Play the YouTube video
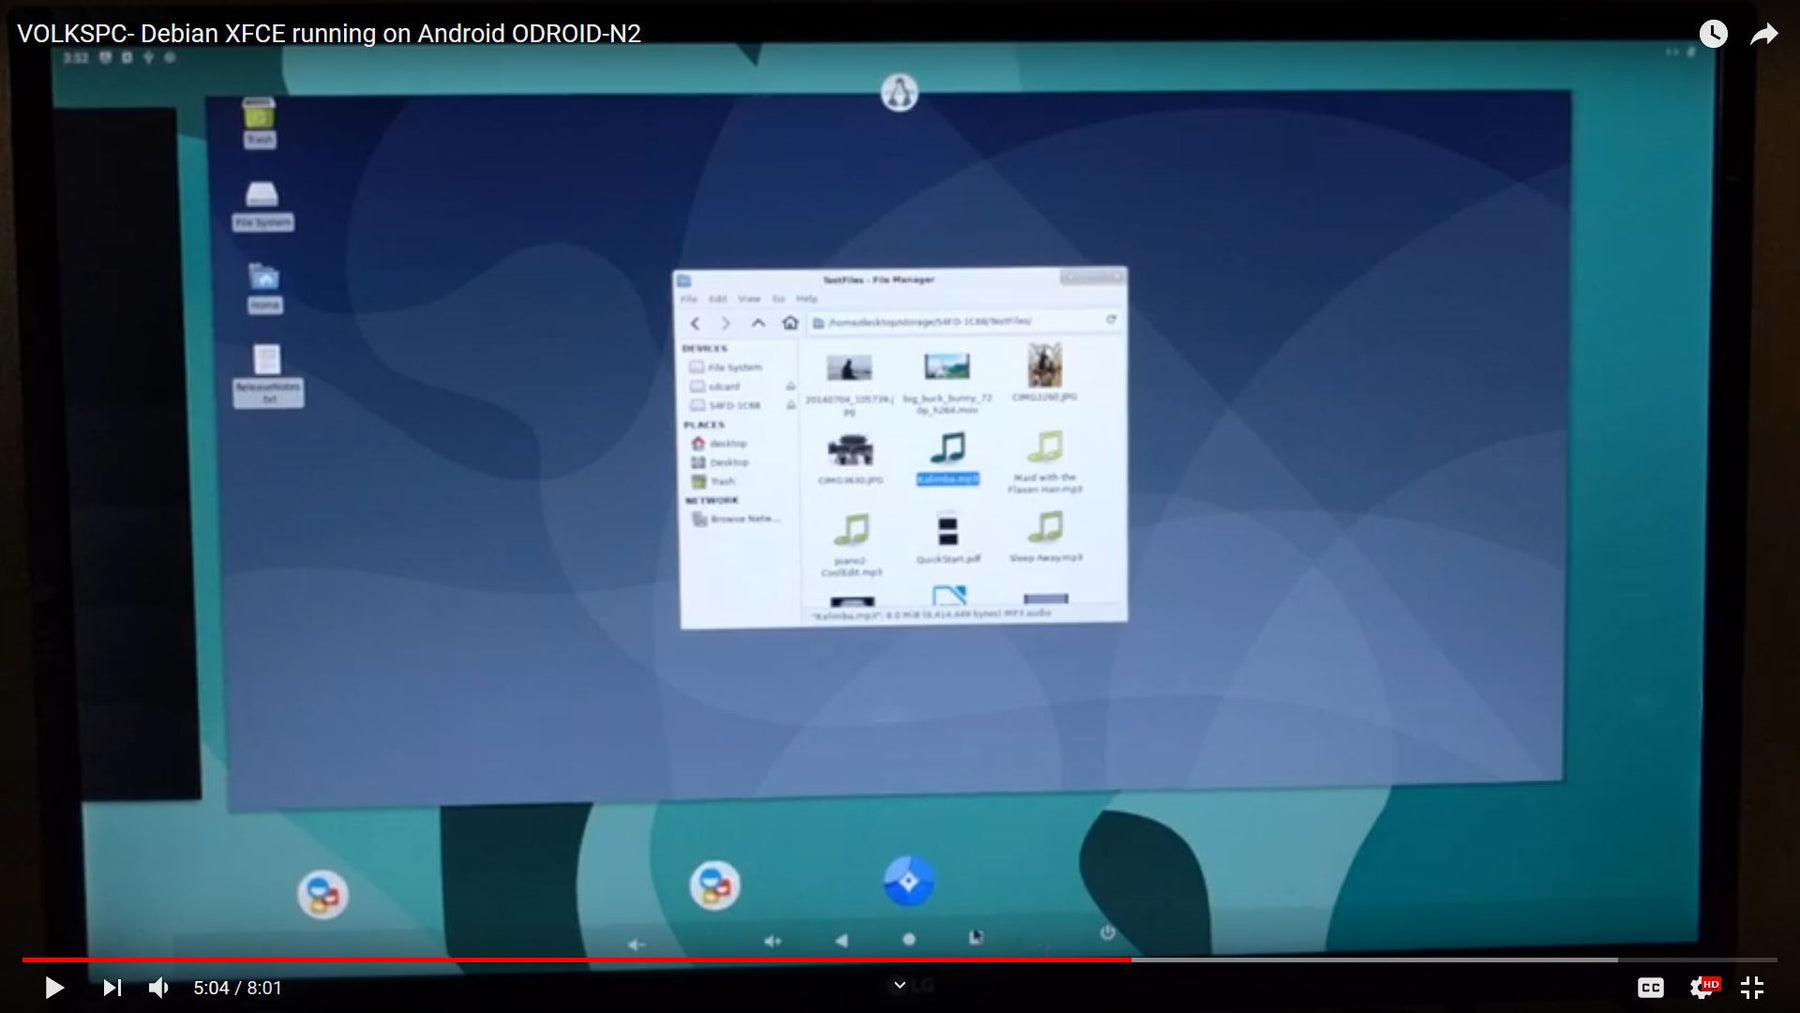This screenshot has width=1800, height=1013. (x=55, y=988)
